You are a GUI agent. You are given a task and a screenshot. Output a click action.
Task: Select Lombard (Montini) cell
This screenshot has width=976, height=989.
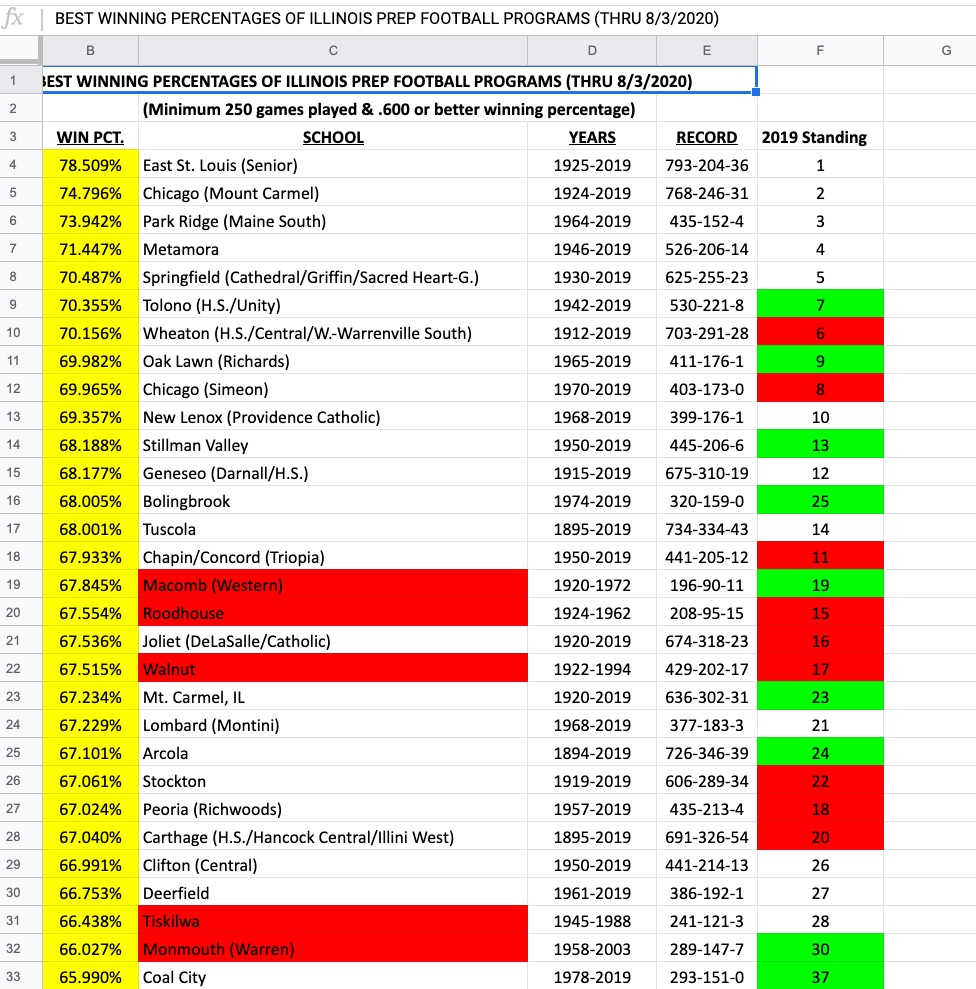pyautogui.click(x=333, y=725)
